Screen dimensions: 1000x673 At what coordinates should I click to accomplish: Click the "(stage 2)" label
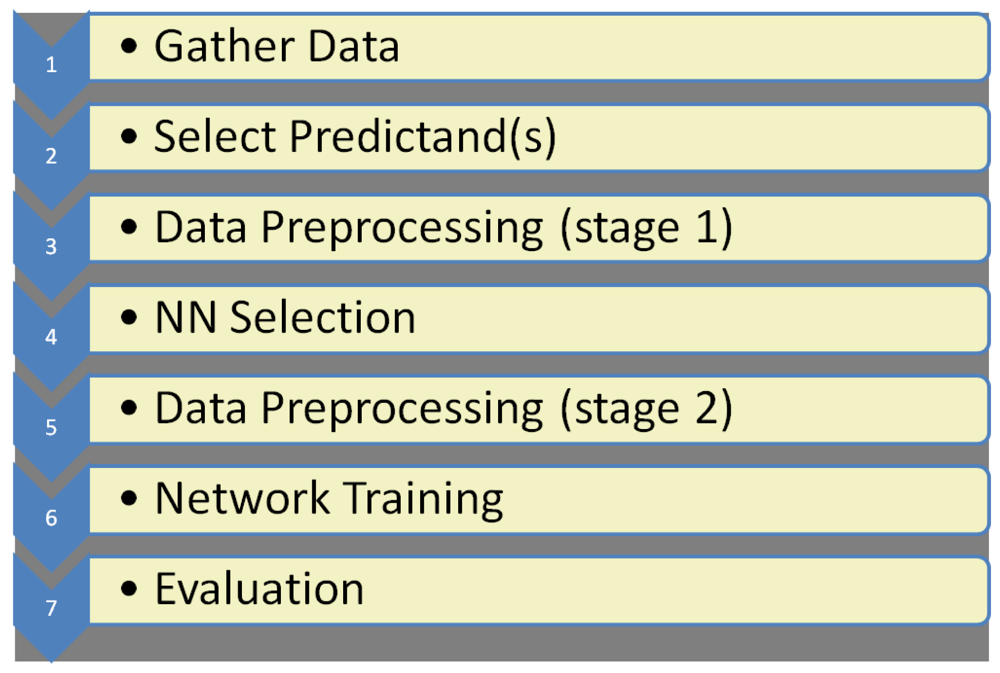pyautogui.click(x=646, y=410)
